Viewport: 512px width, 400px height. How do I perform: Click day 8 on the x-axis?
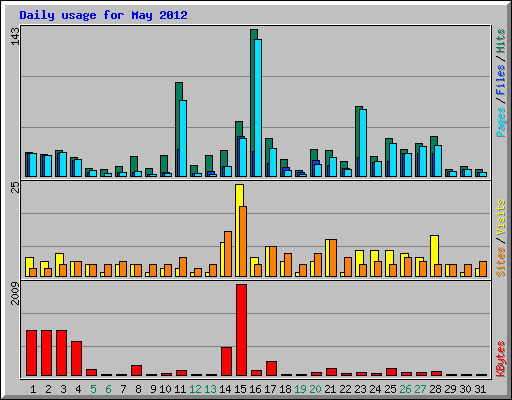(138, 389)
